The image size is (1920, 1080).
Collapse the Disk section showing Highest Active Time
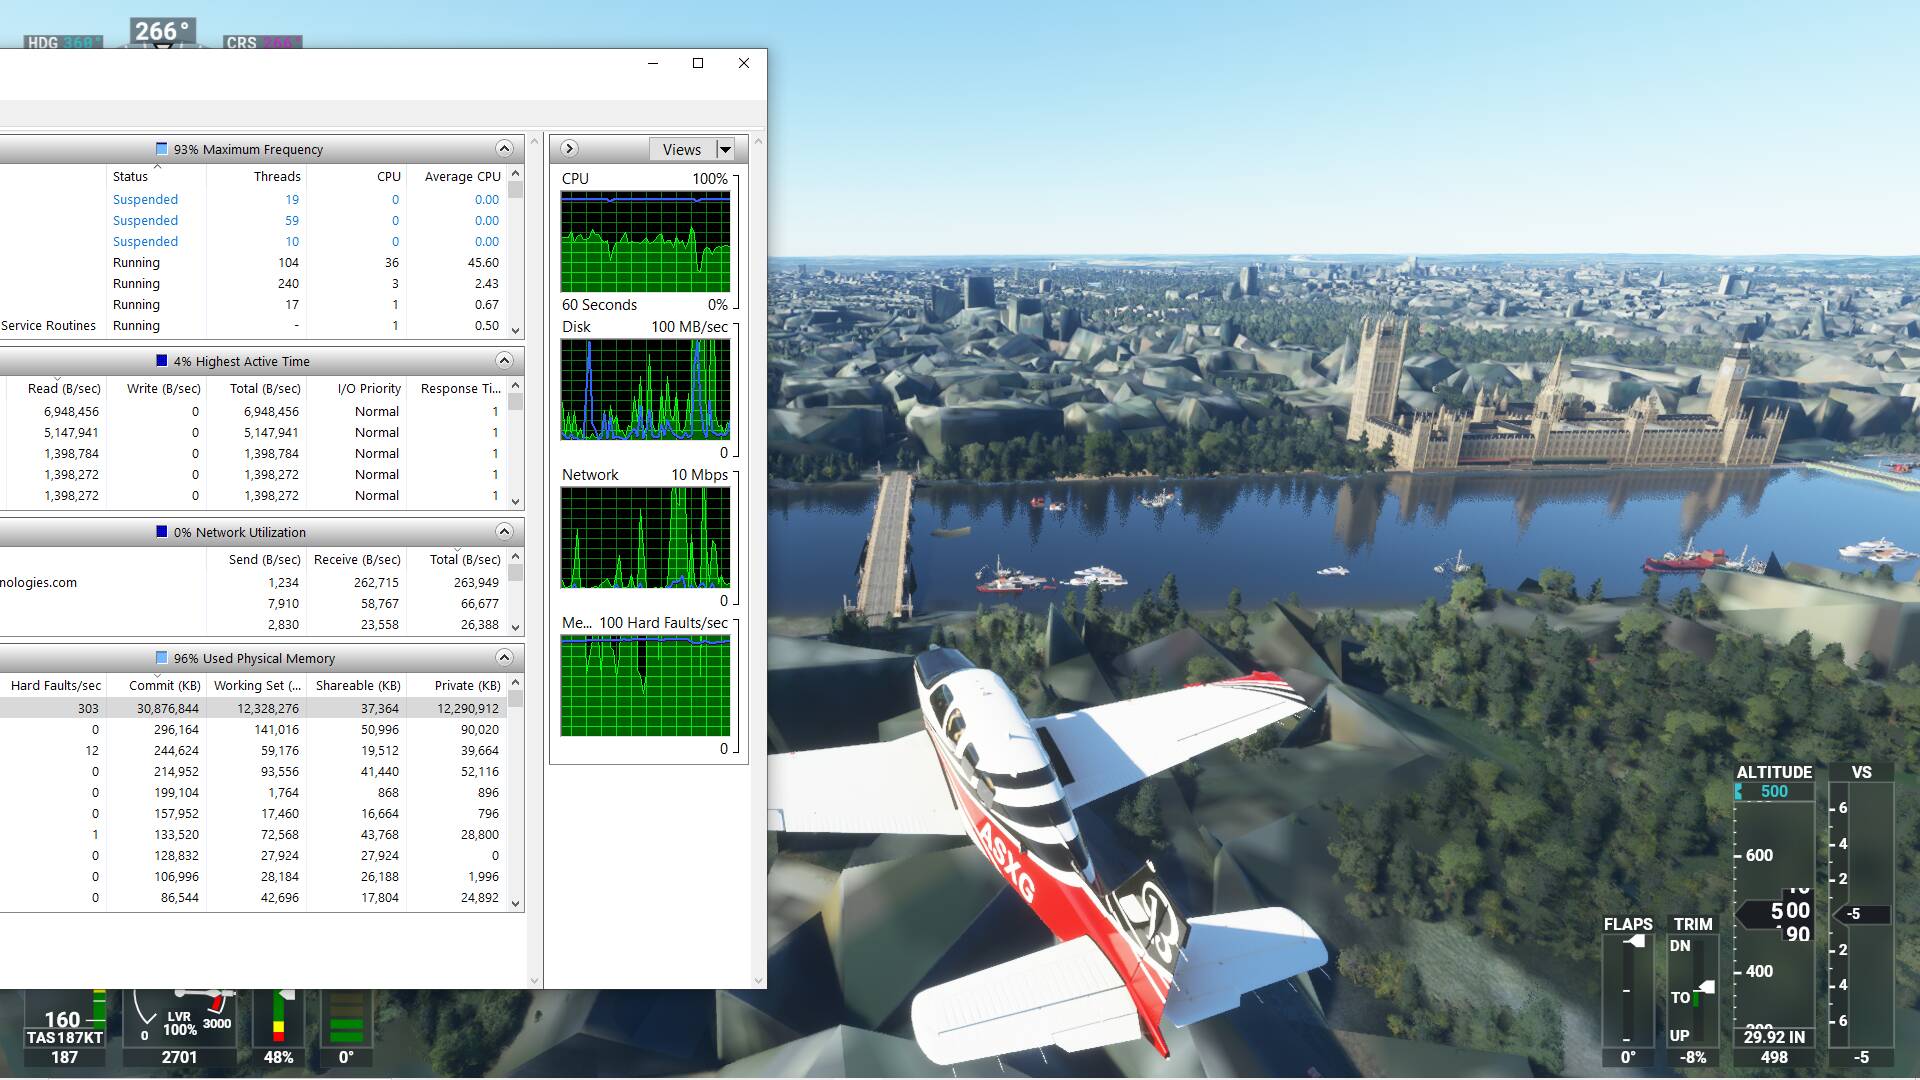(504, 361)
